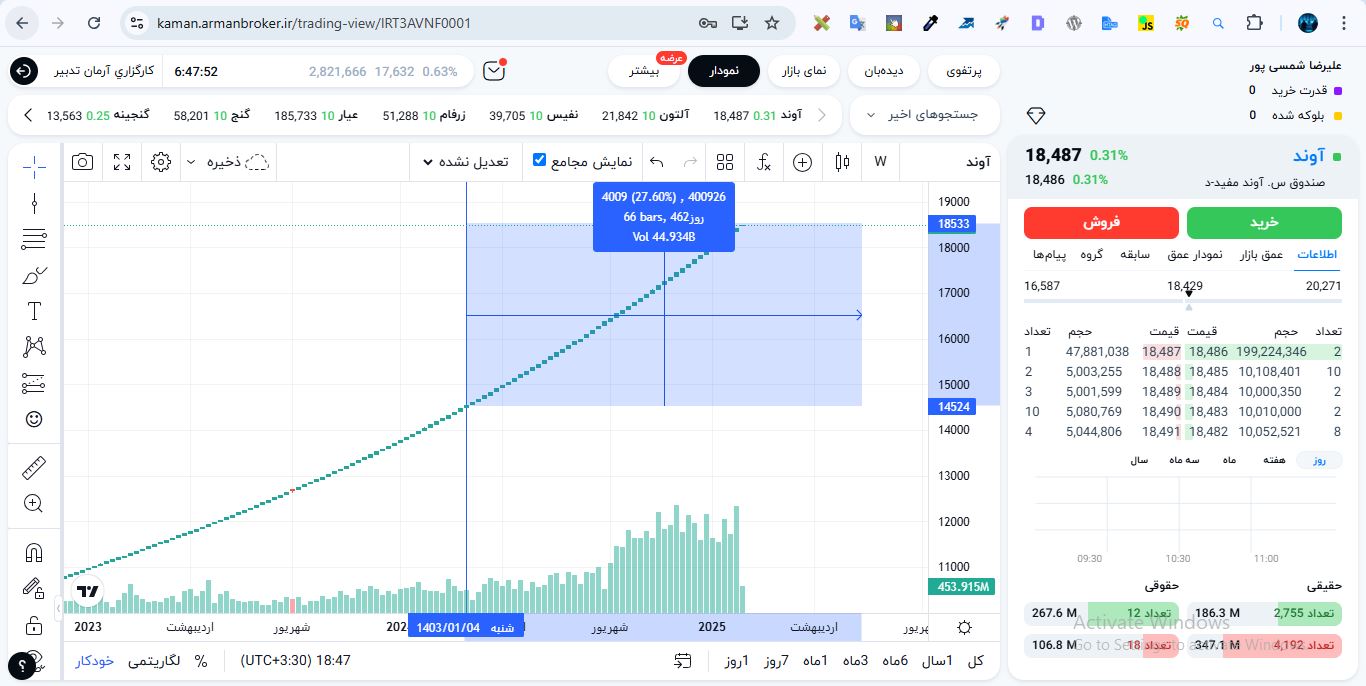Switch to the 'عمق بازار' market depth tab

pyautogui.click(x=1261, y=255)
